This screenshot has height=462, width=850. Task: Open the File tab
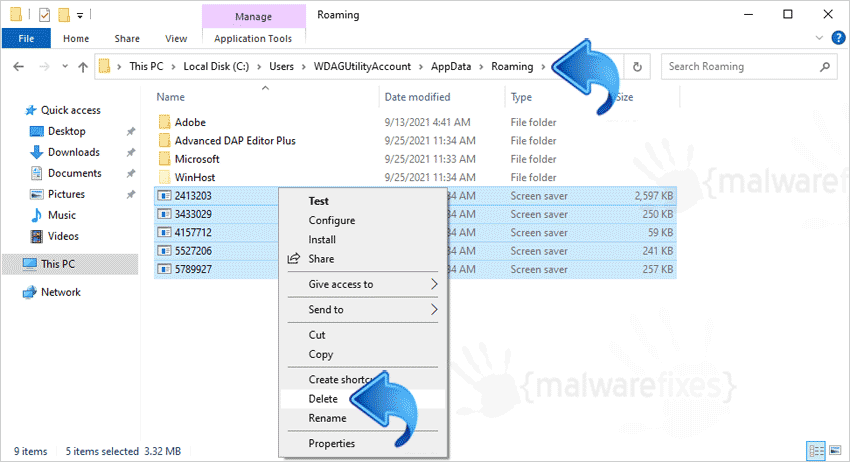tap(26, 38)
